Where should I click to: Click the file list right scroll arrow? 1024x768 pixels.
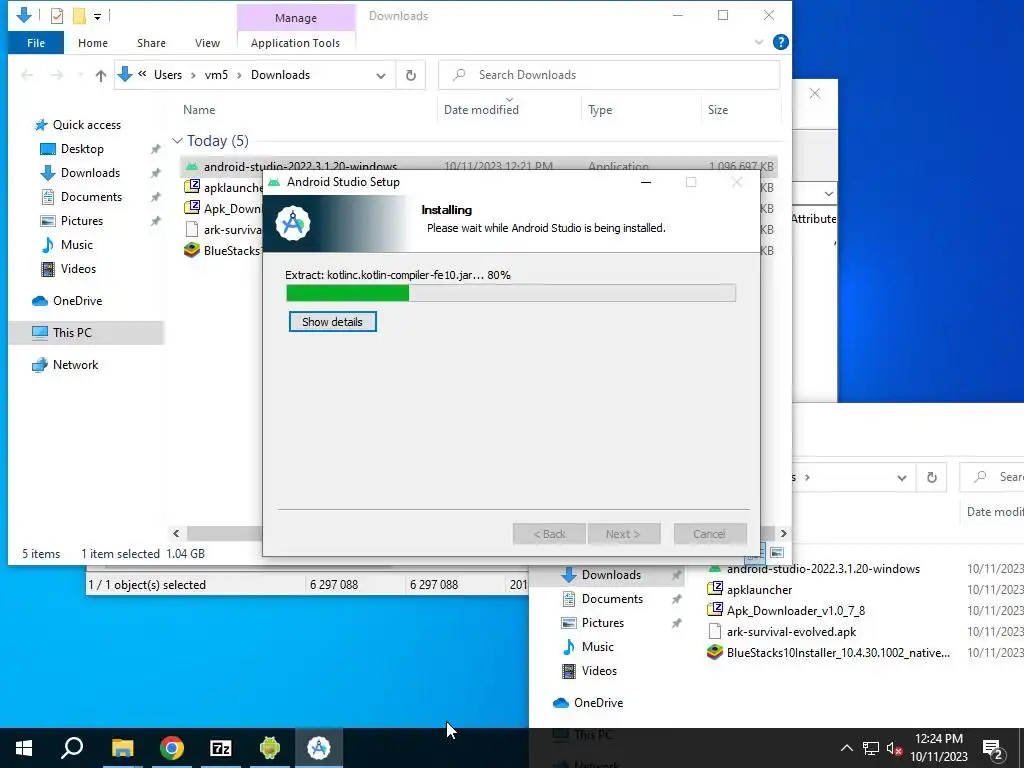click(x=784, y=534)
